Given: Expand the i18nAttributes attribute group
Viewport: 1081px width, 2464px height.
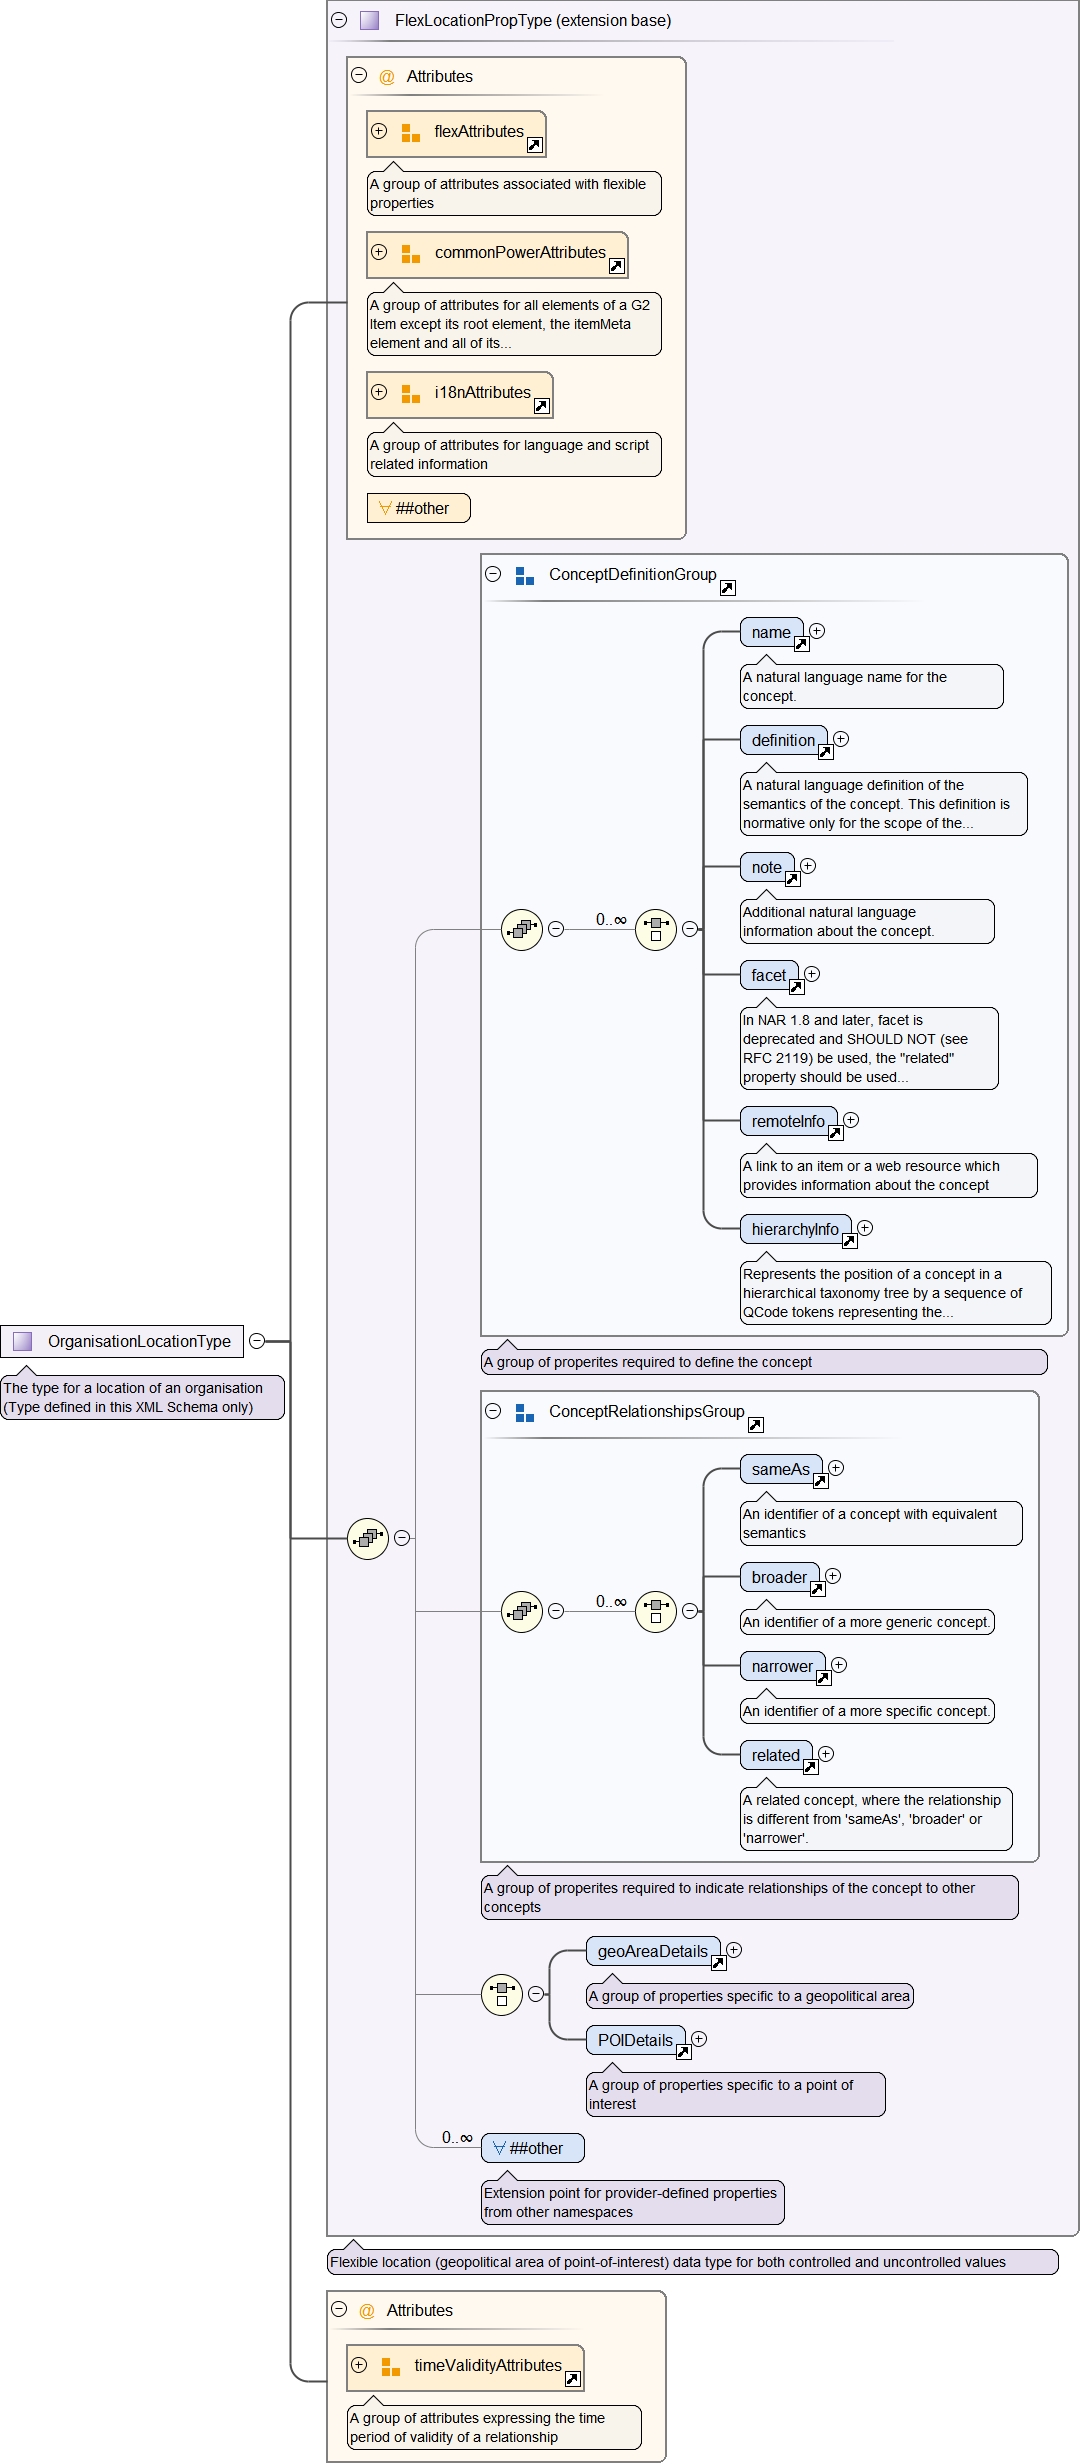Looking at the screenshot, I should [379, 392].
